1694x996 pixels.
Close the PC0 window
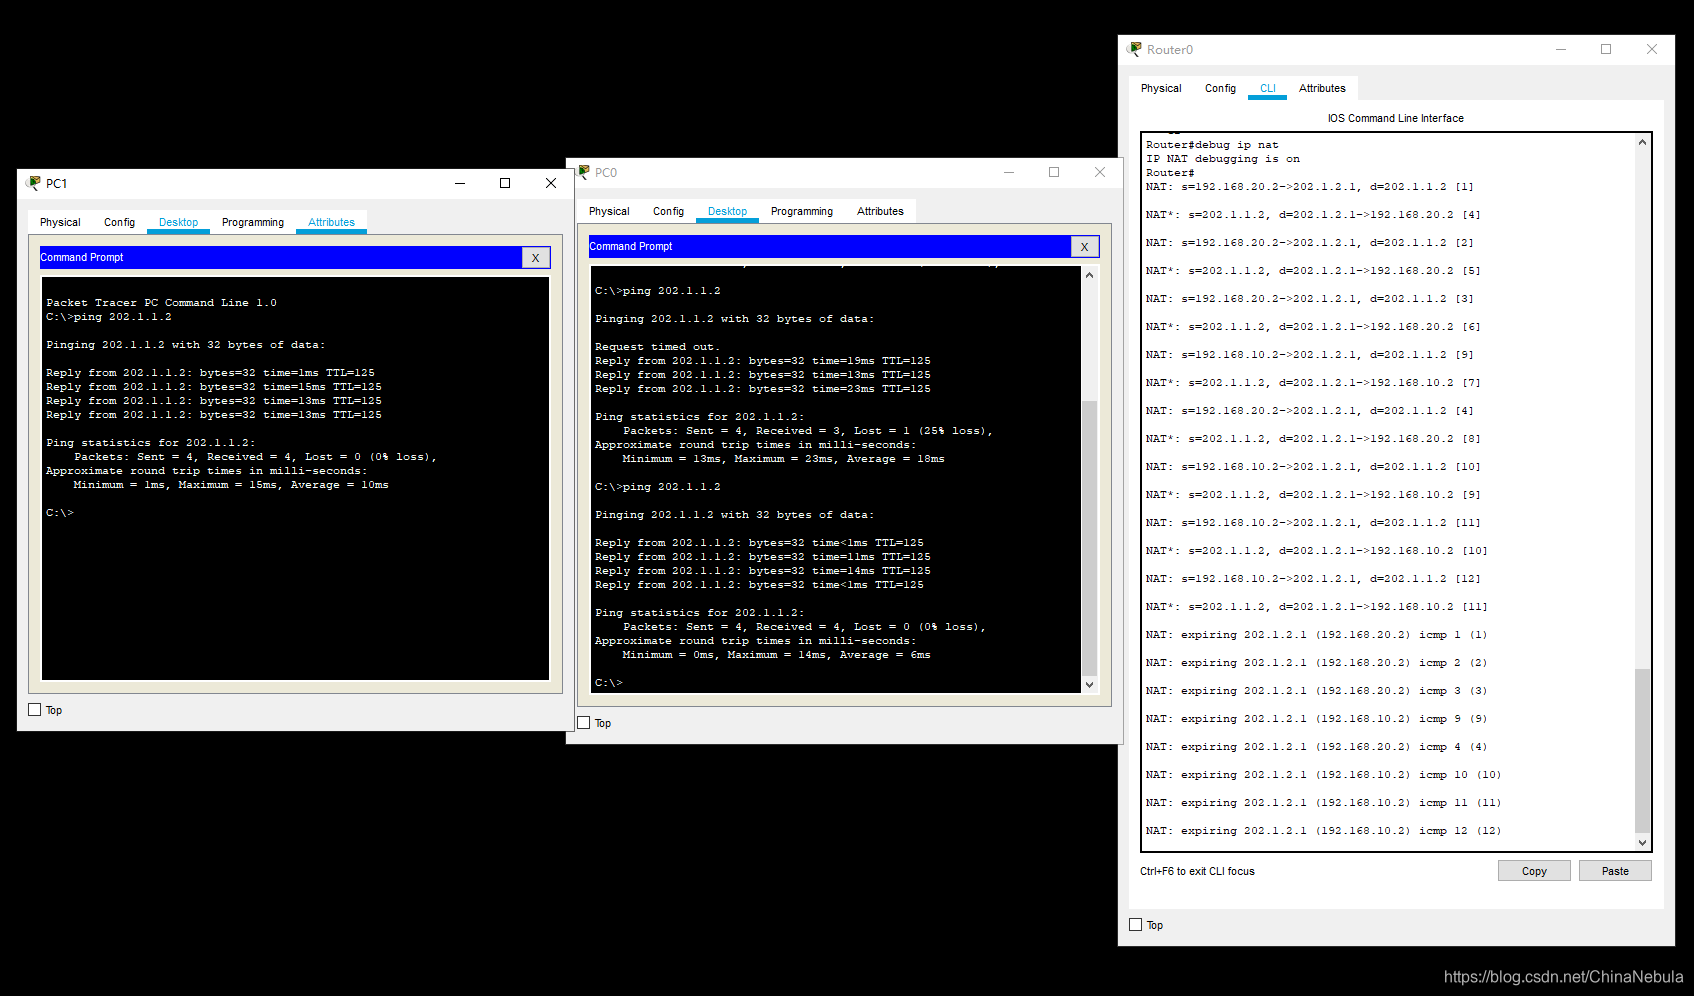1100,172
